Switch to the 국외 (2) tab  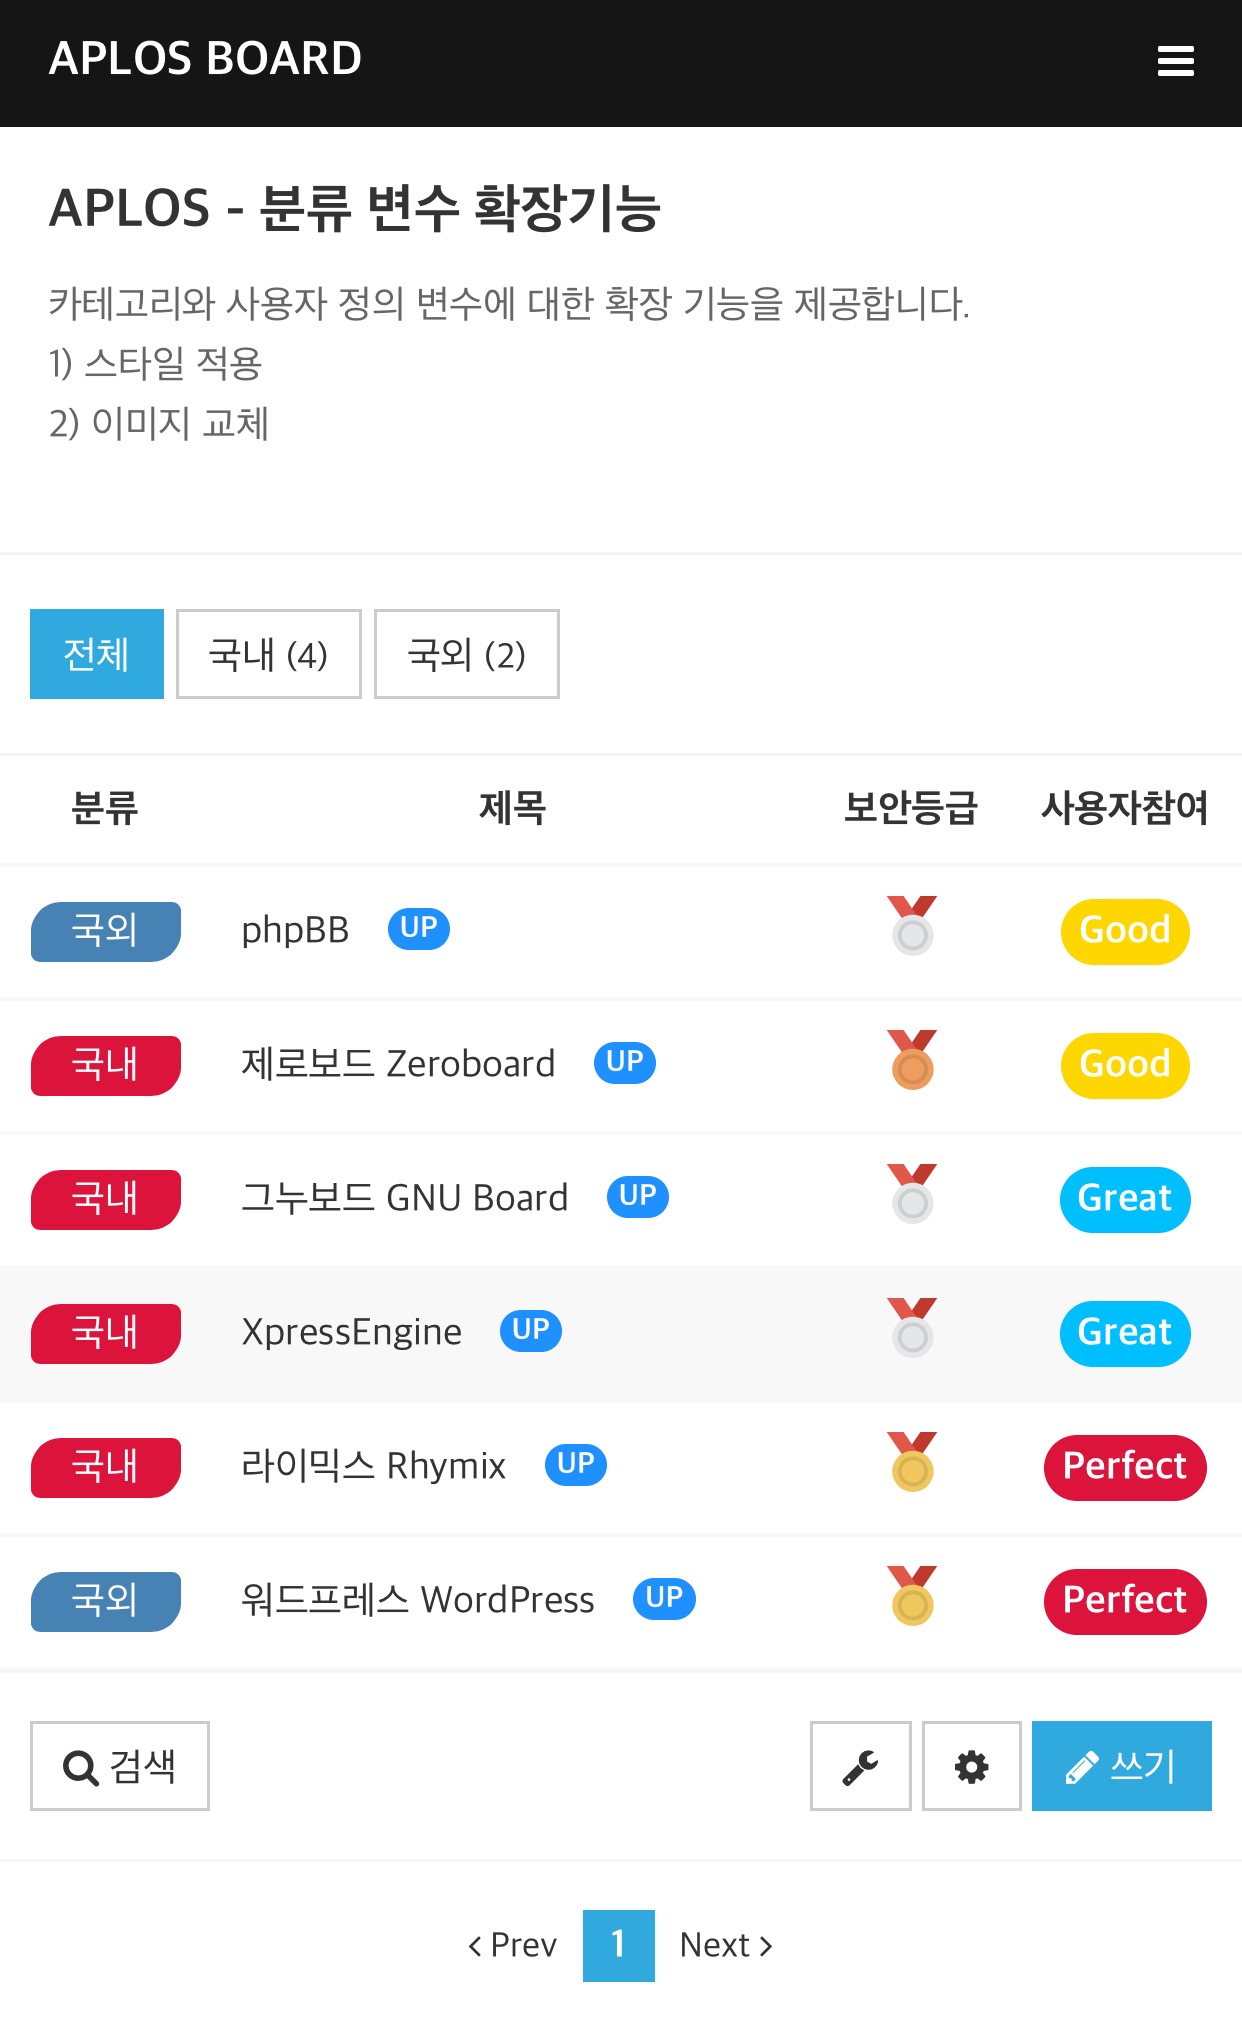pos(466,654)
